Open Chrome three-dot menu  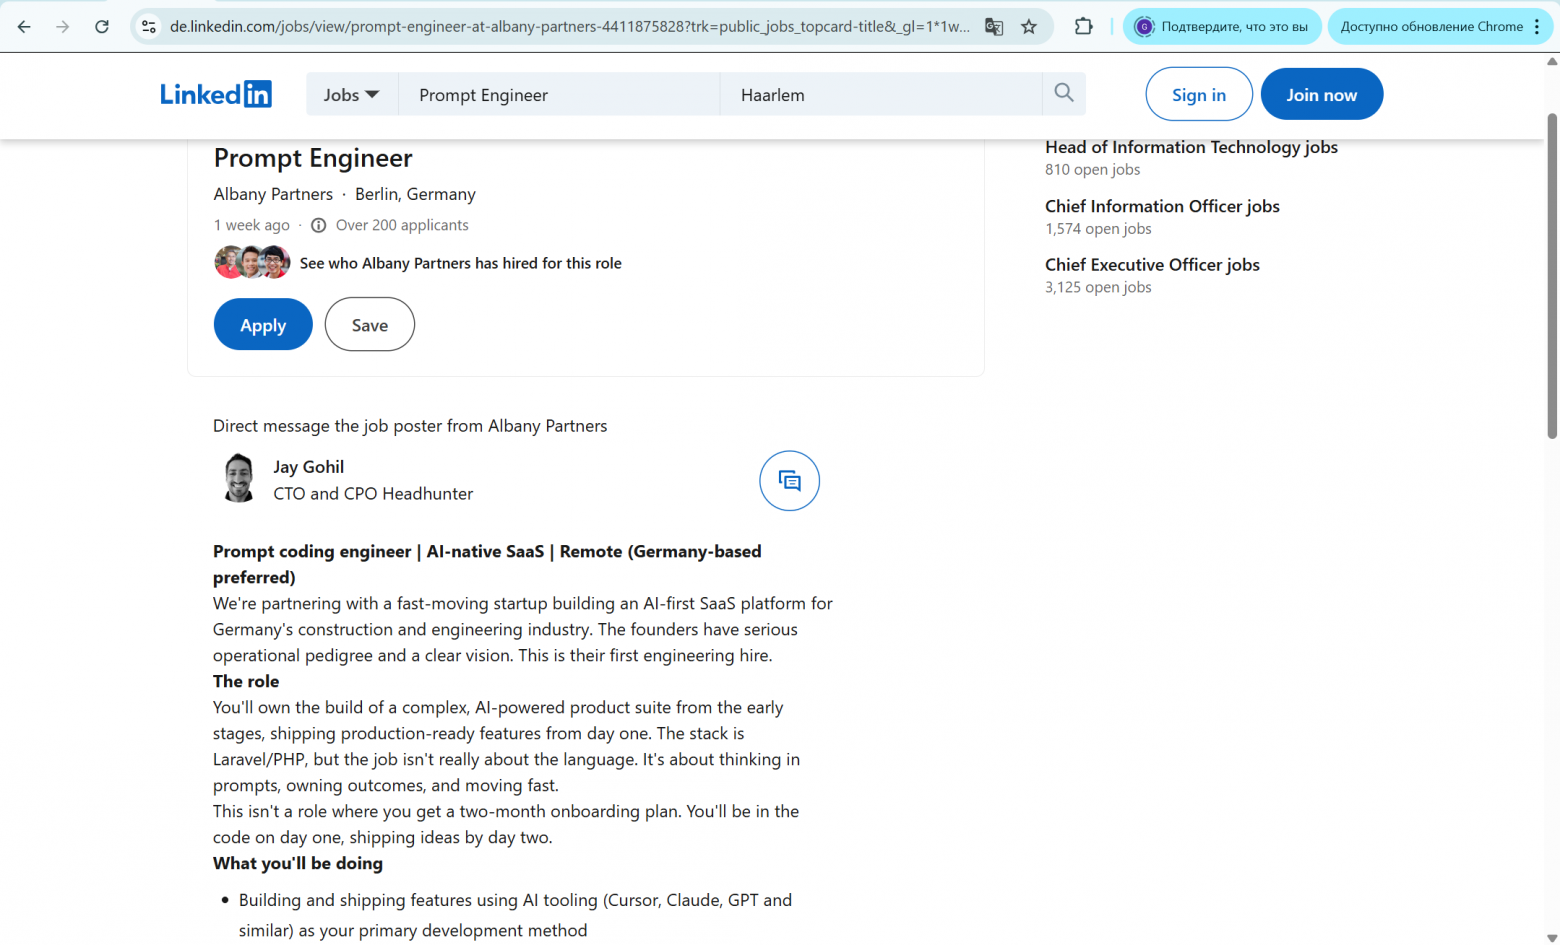1537,27
